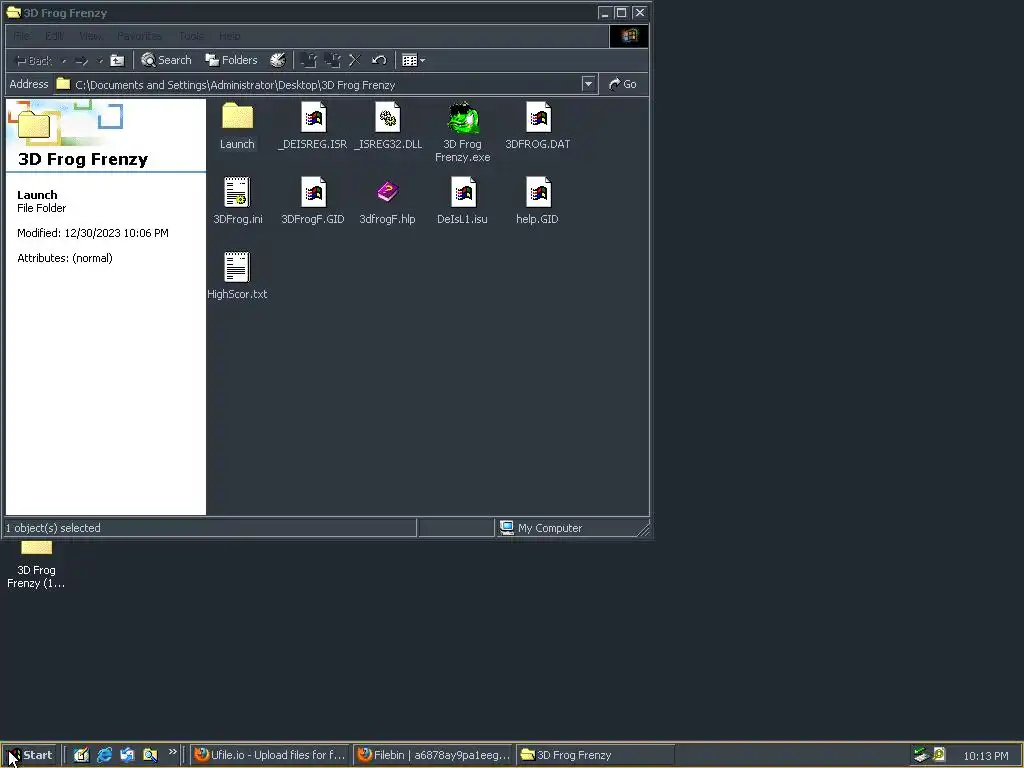Toggle the Folders pane

tap(231, 60)
